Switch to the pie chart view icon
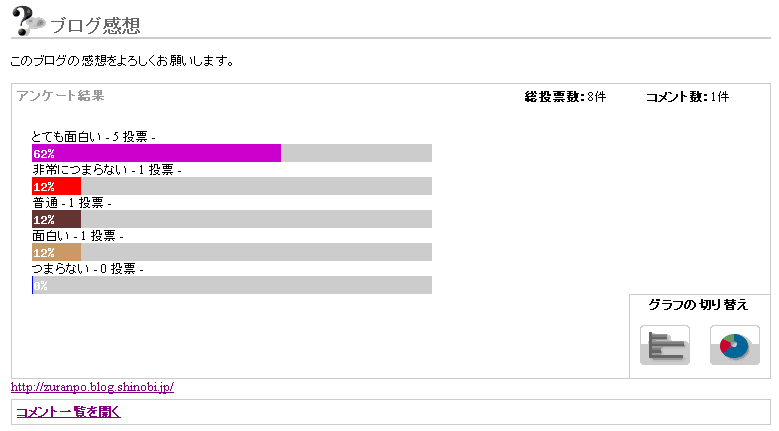This screenshot has height=431, width=779. [x=734, y=346]
